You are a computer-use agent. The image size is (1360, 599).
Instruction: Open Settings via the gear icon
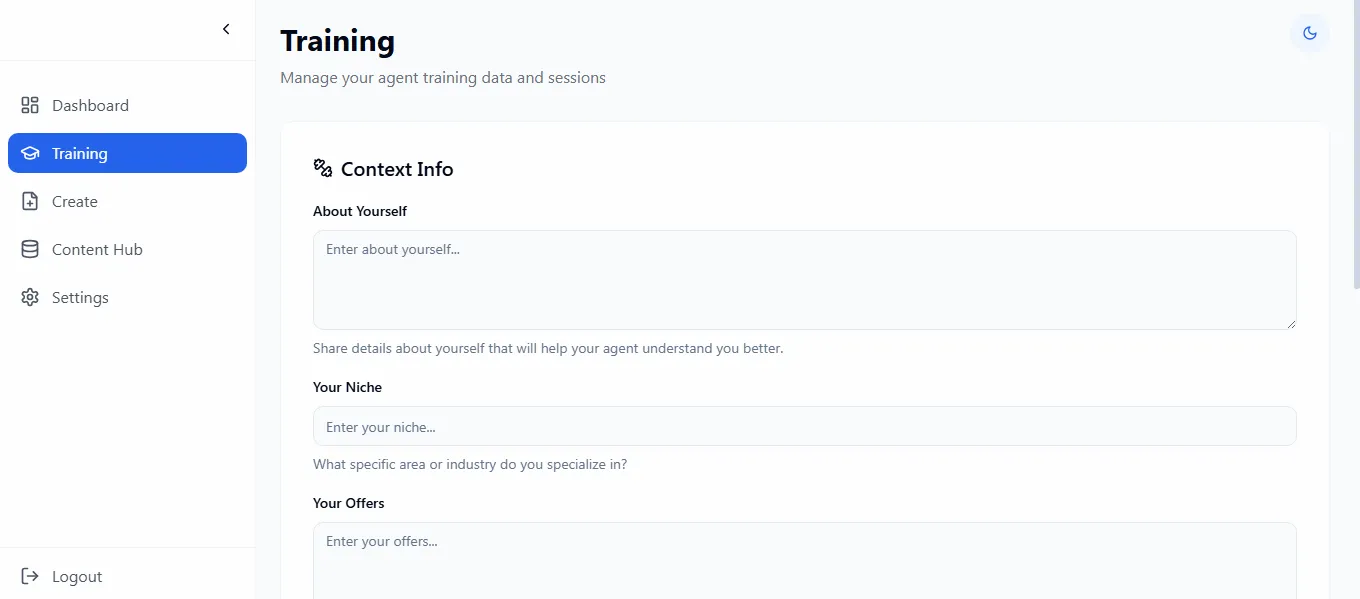click(30, 297)
